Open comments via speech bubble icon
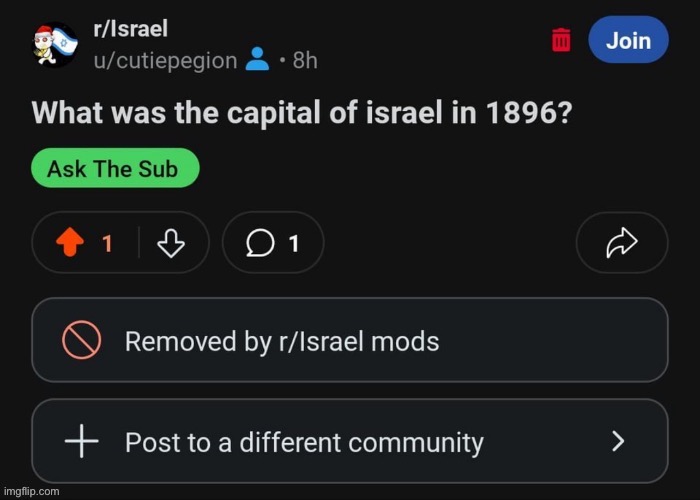Viewport: 700px width, 500px height. pos(260,243)
